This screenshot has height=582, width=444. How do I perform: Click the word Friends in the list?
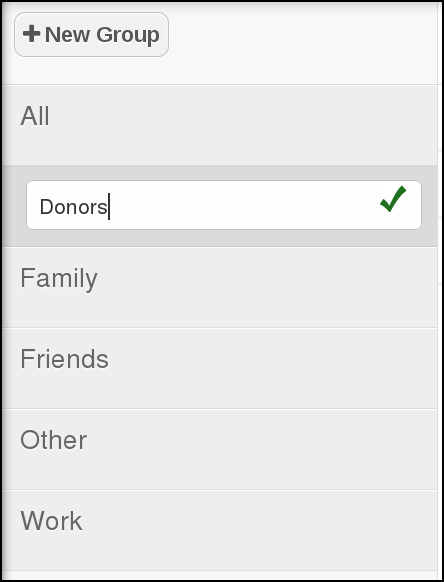tap(64, 359)
